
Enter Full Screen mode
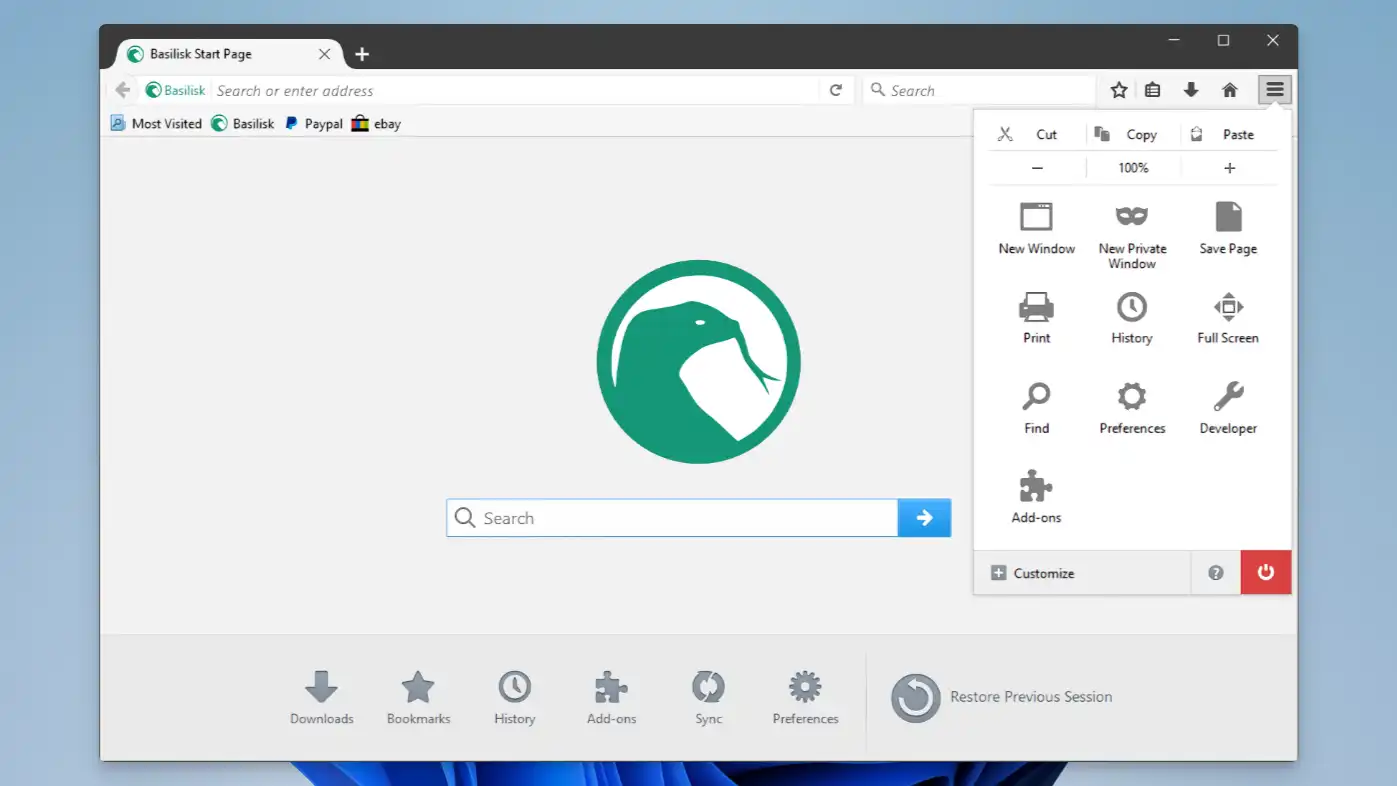(x=1227, y=318)
